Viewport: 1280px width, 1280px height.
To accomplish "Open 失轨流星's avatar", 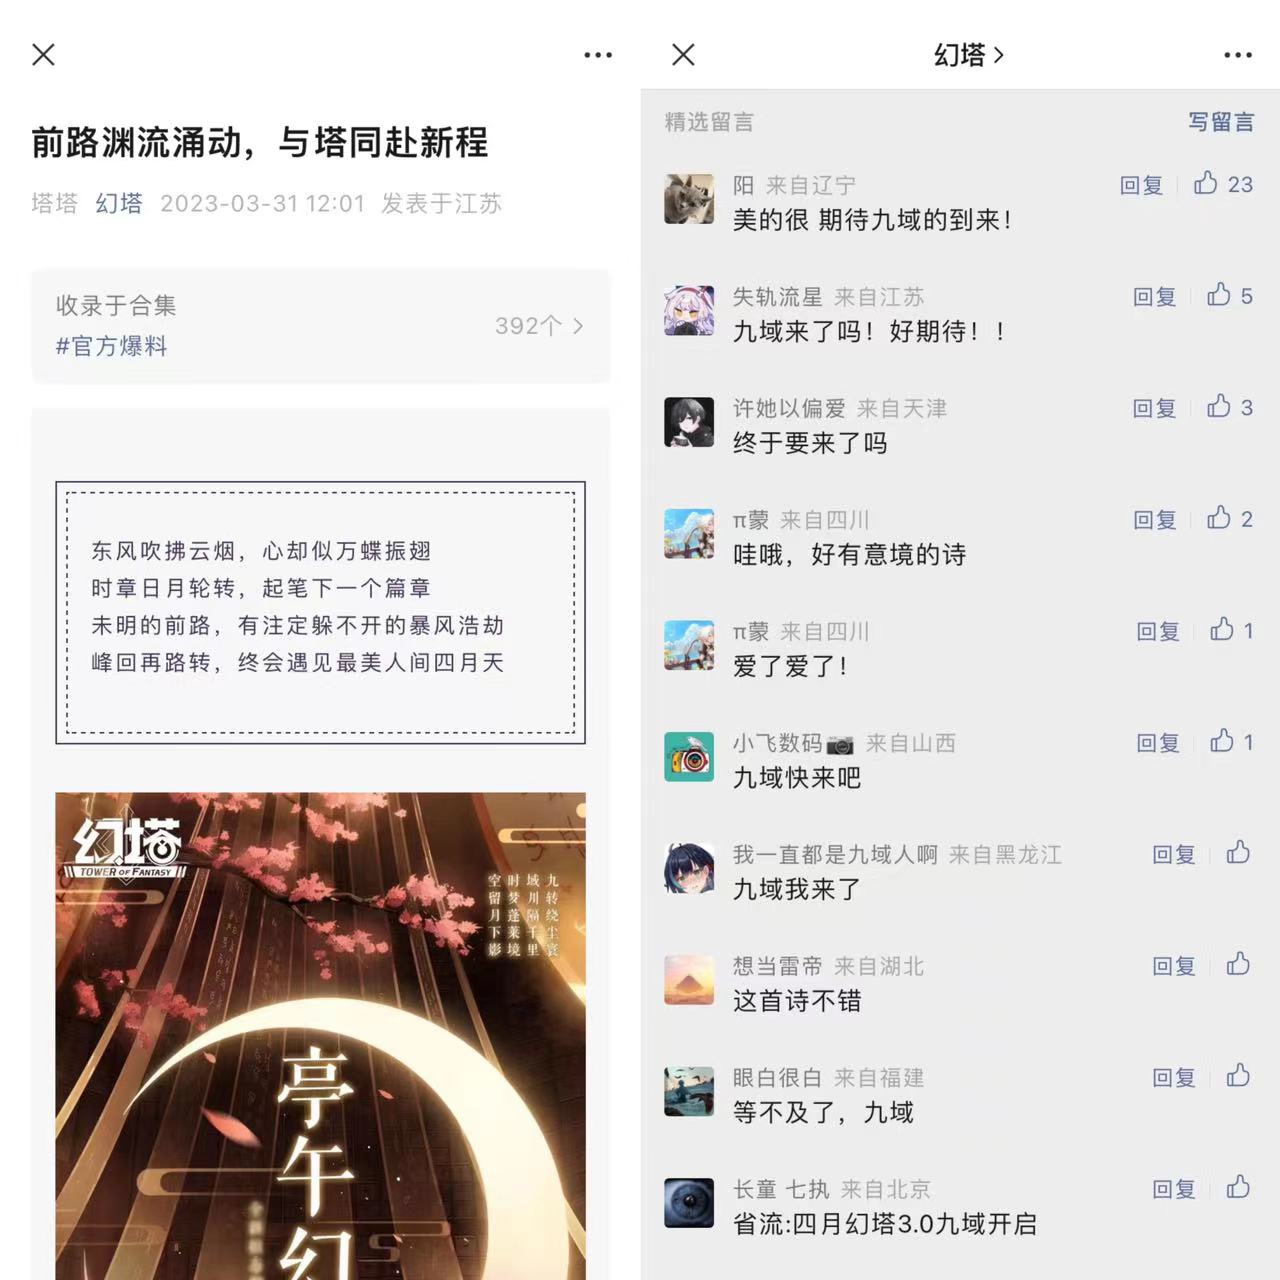I will click(x=689, y=311).
